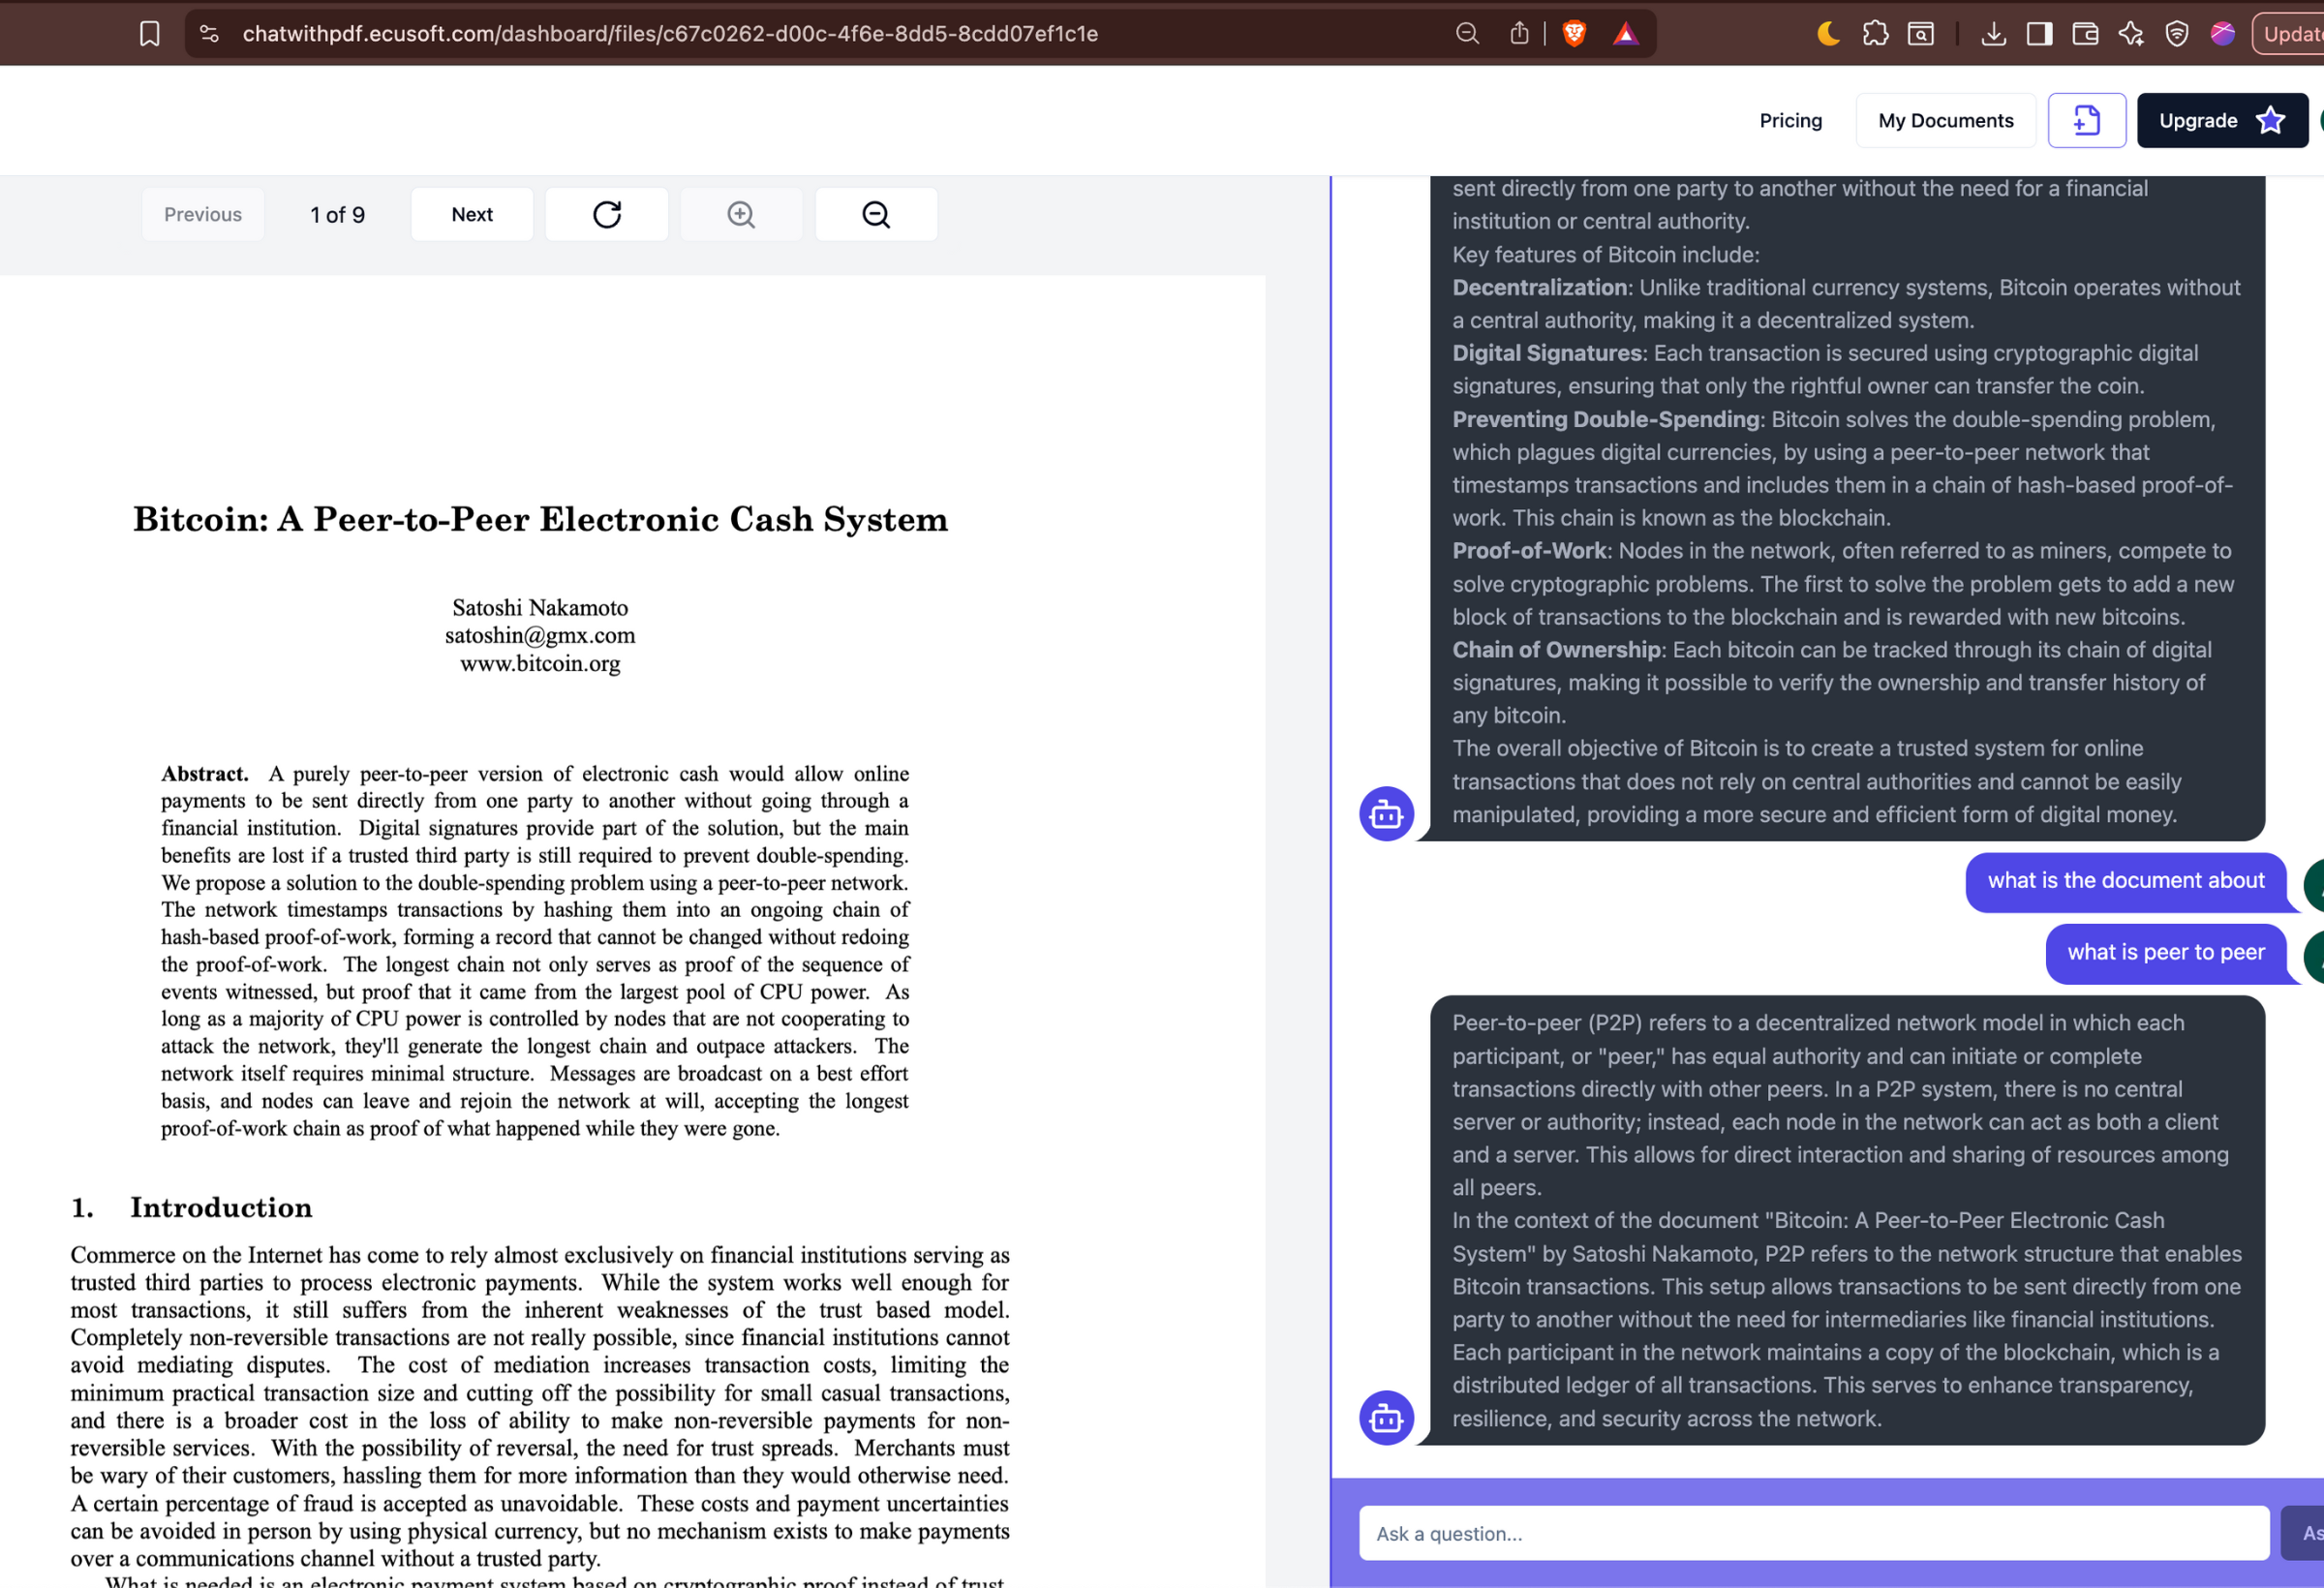
Task: Open the Brave wallet icon
Action: (x=2085, y=34)
